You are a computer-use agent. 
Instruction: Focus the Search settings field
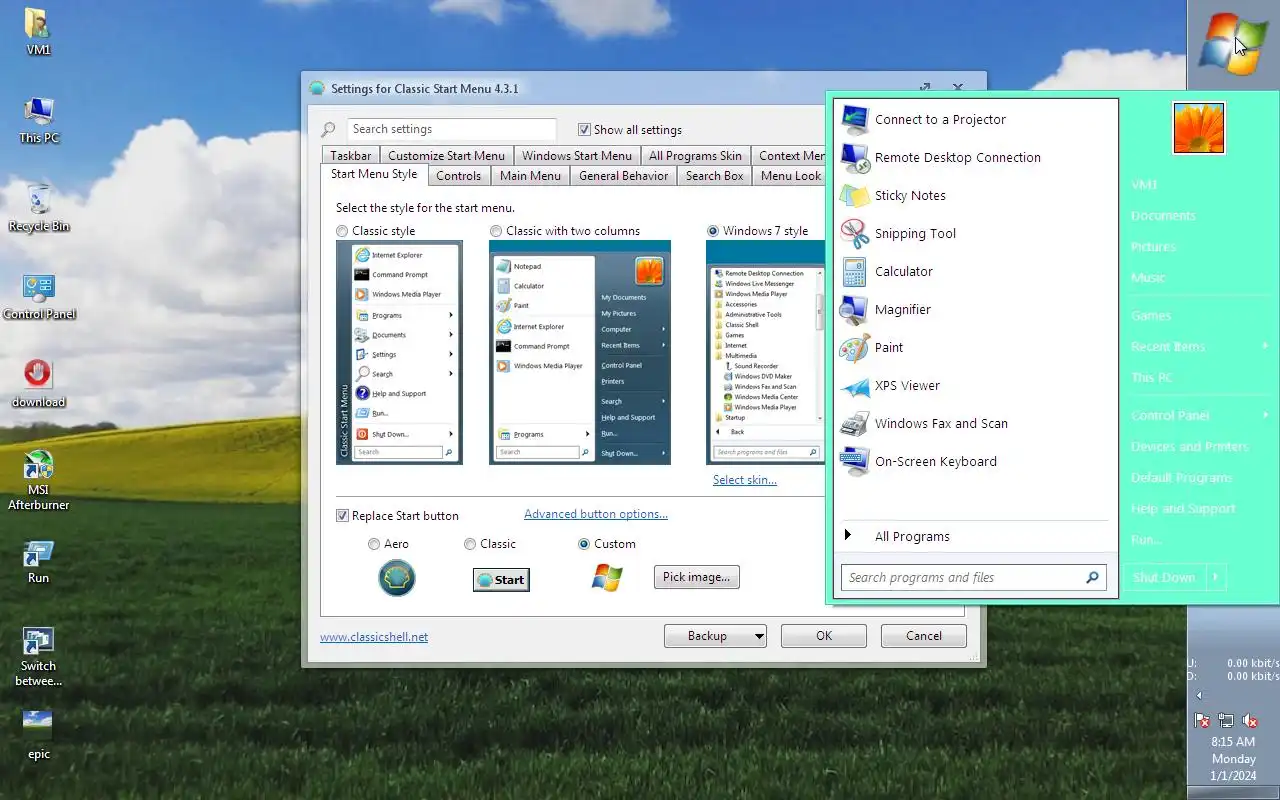[452, 129]
